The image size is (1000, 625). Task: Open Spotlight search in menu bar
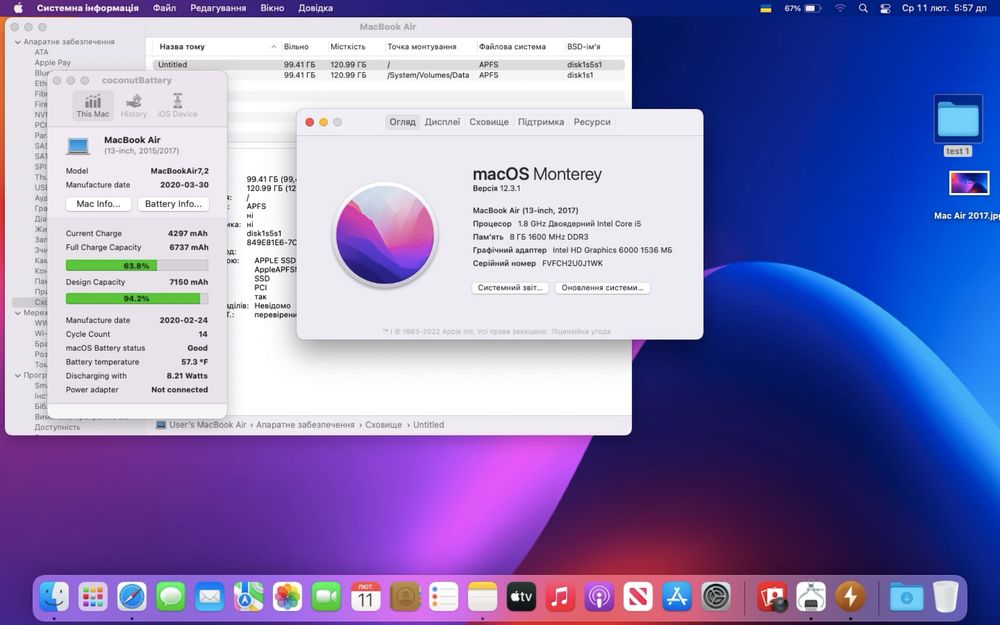click(863, 8)
